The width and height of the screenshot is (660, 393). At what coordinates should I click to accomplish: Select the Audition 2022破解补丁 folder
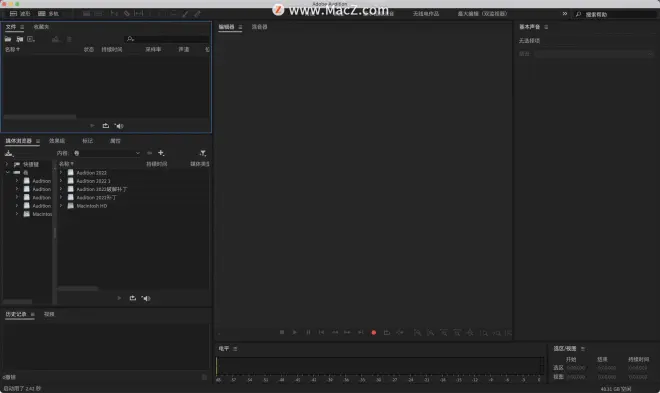pos(101,189)
